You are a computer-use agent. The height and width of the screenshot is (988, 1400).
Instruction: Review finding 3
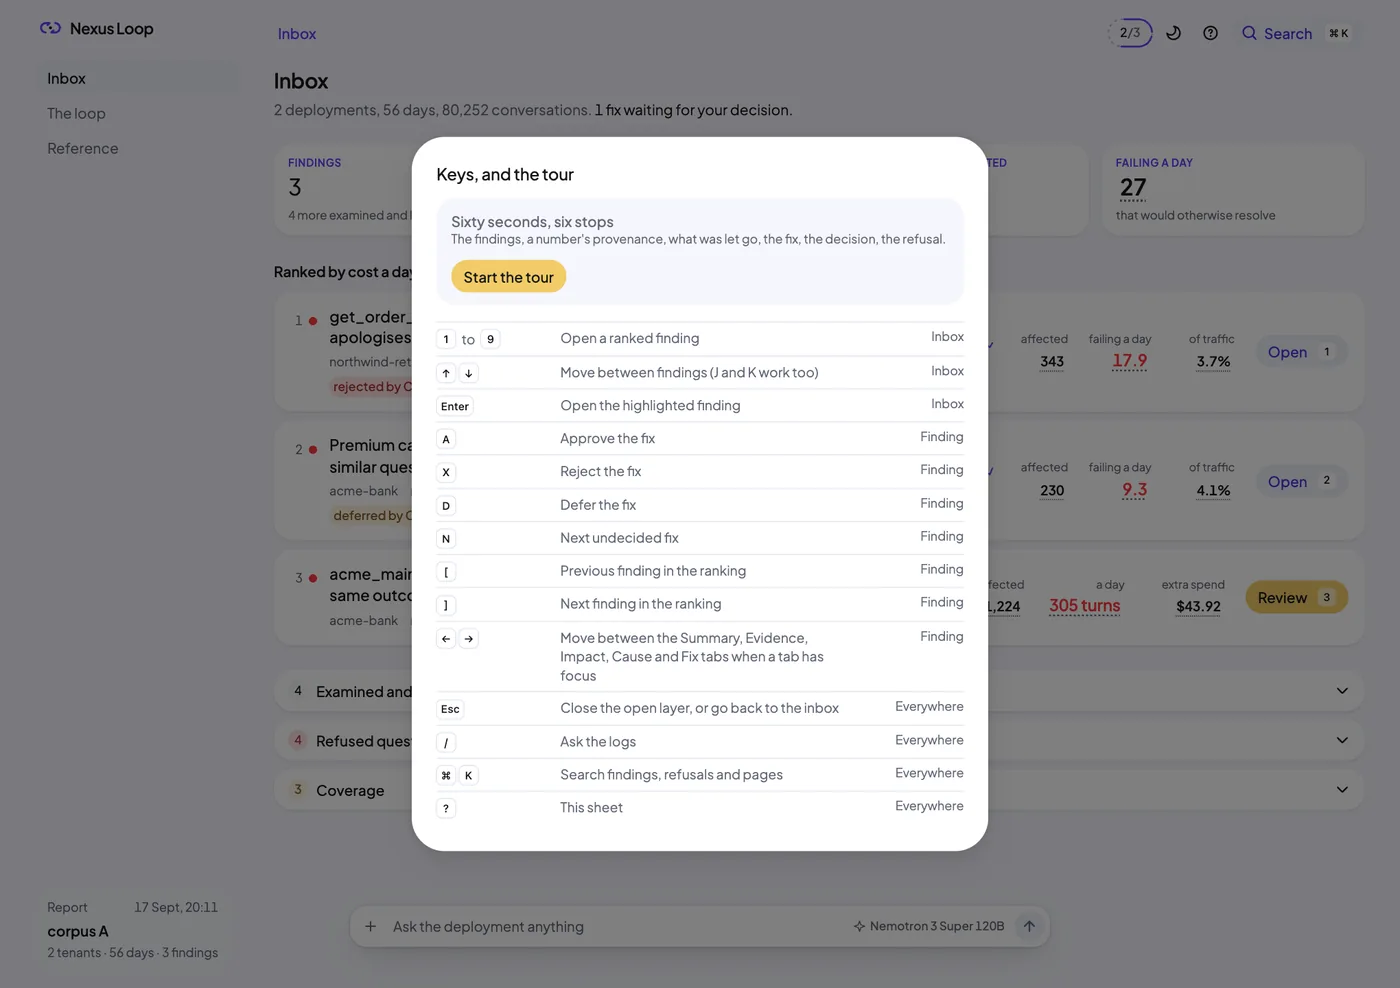point(1296,597)
